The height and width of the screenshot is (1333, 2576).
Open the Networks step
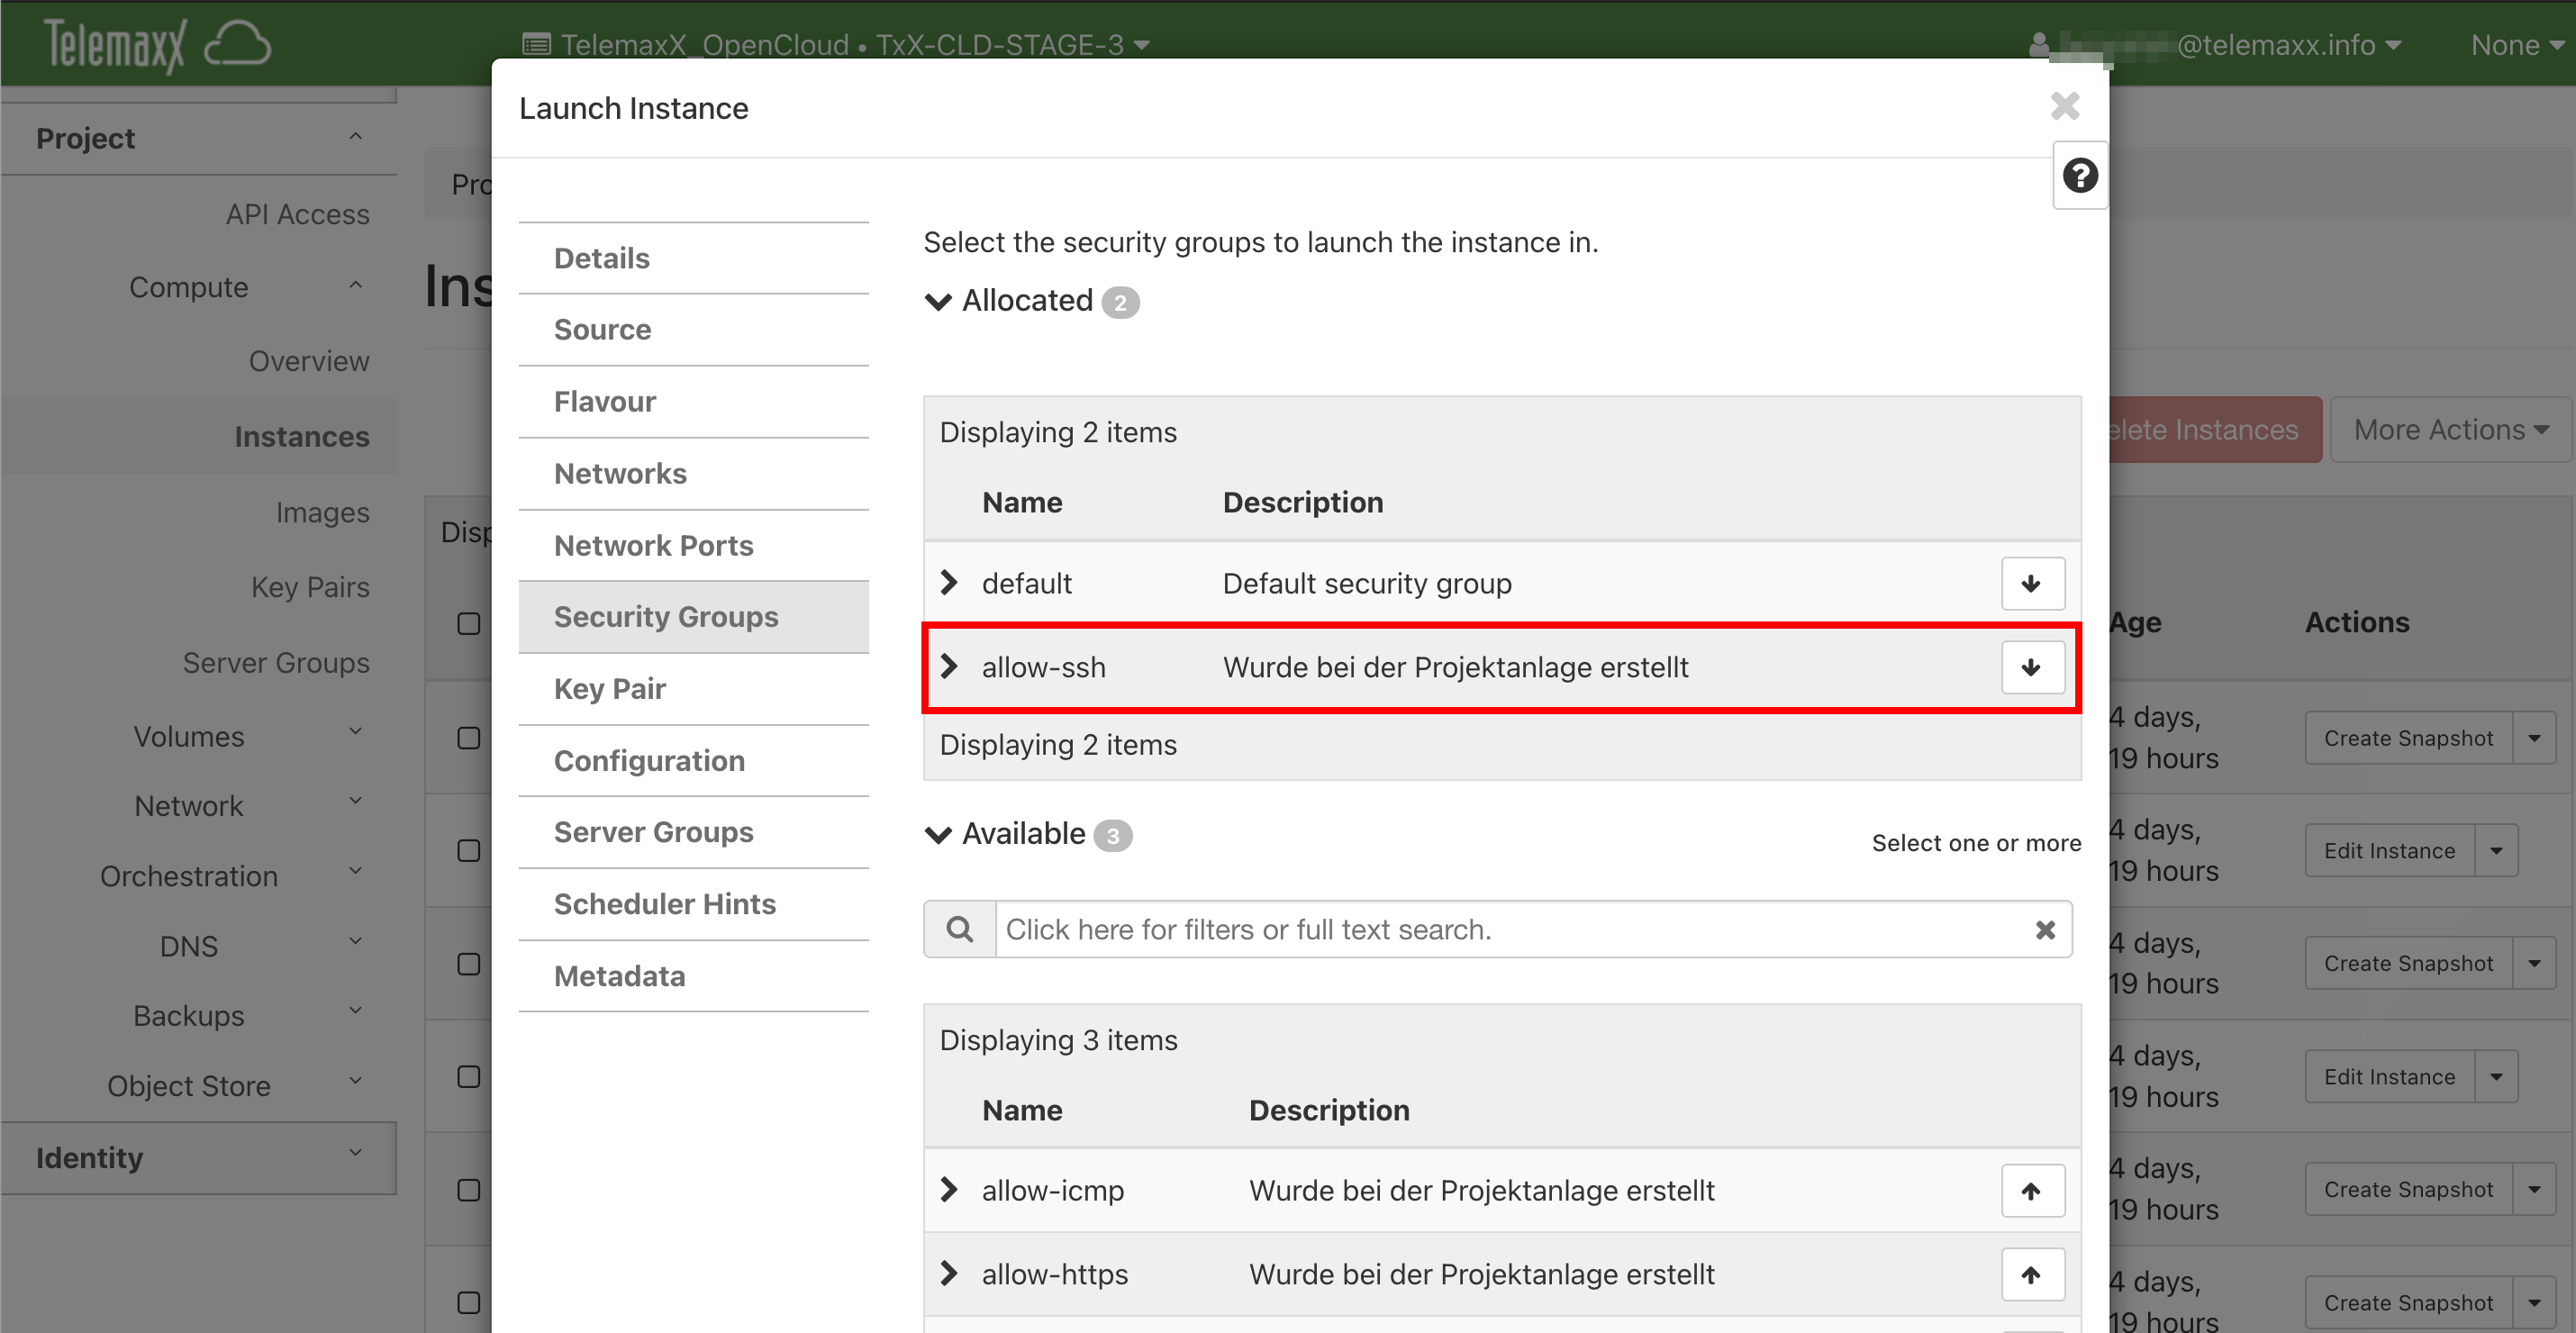pos(620,473)
